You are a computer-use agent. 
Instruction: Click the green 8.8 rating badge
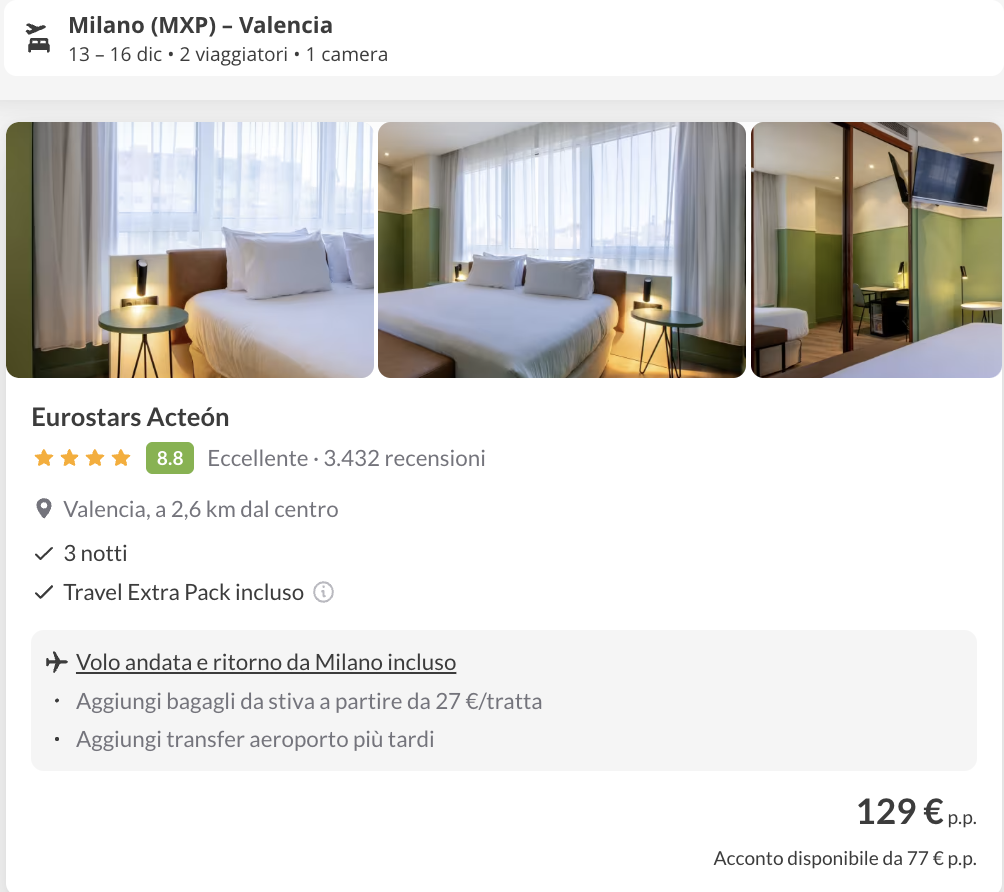coord(170,458)
